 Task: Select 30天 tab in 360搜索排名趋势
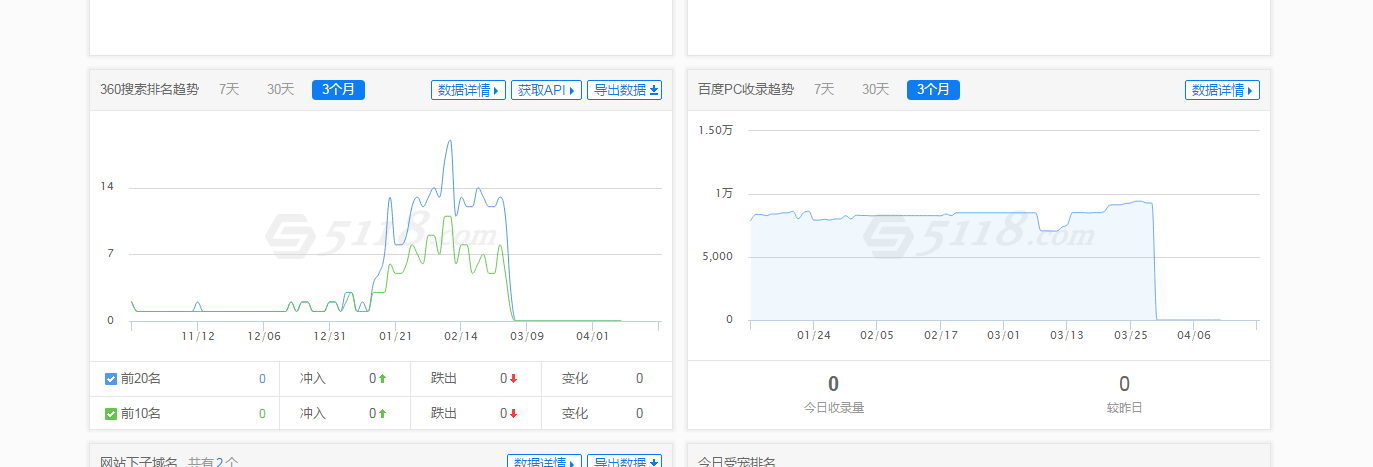tap(280, 89)
